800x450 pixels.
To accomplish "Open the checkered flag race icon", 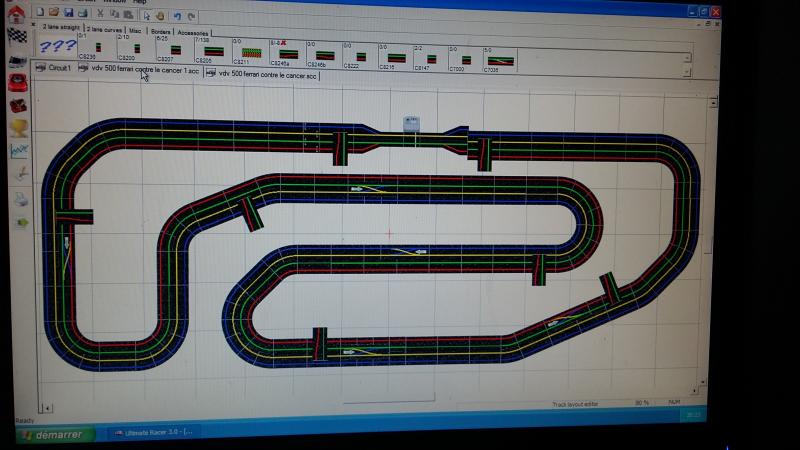I will pos(17,37).
